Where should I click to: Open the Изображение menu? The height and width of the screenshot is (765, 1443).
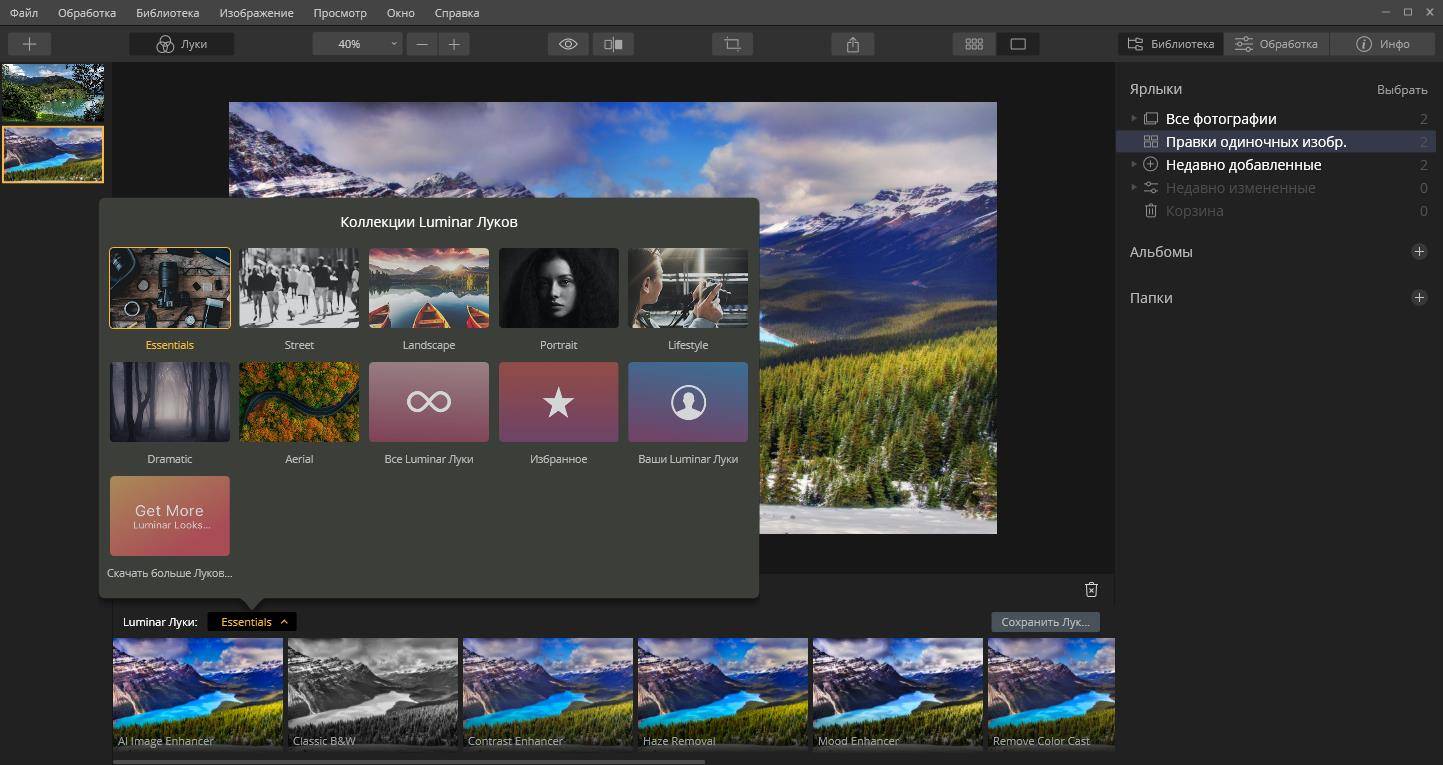[258, 13]
